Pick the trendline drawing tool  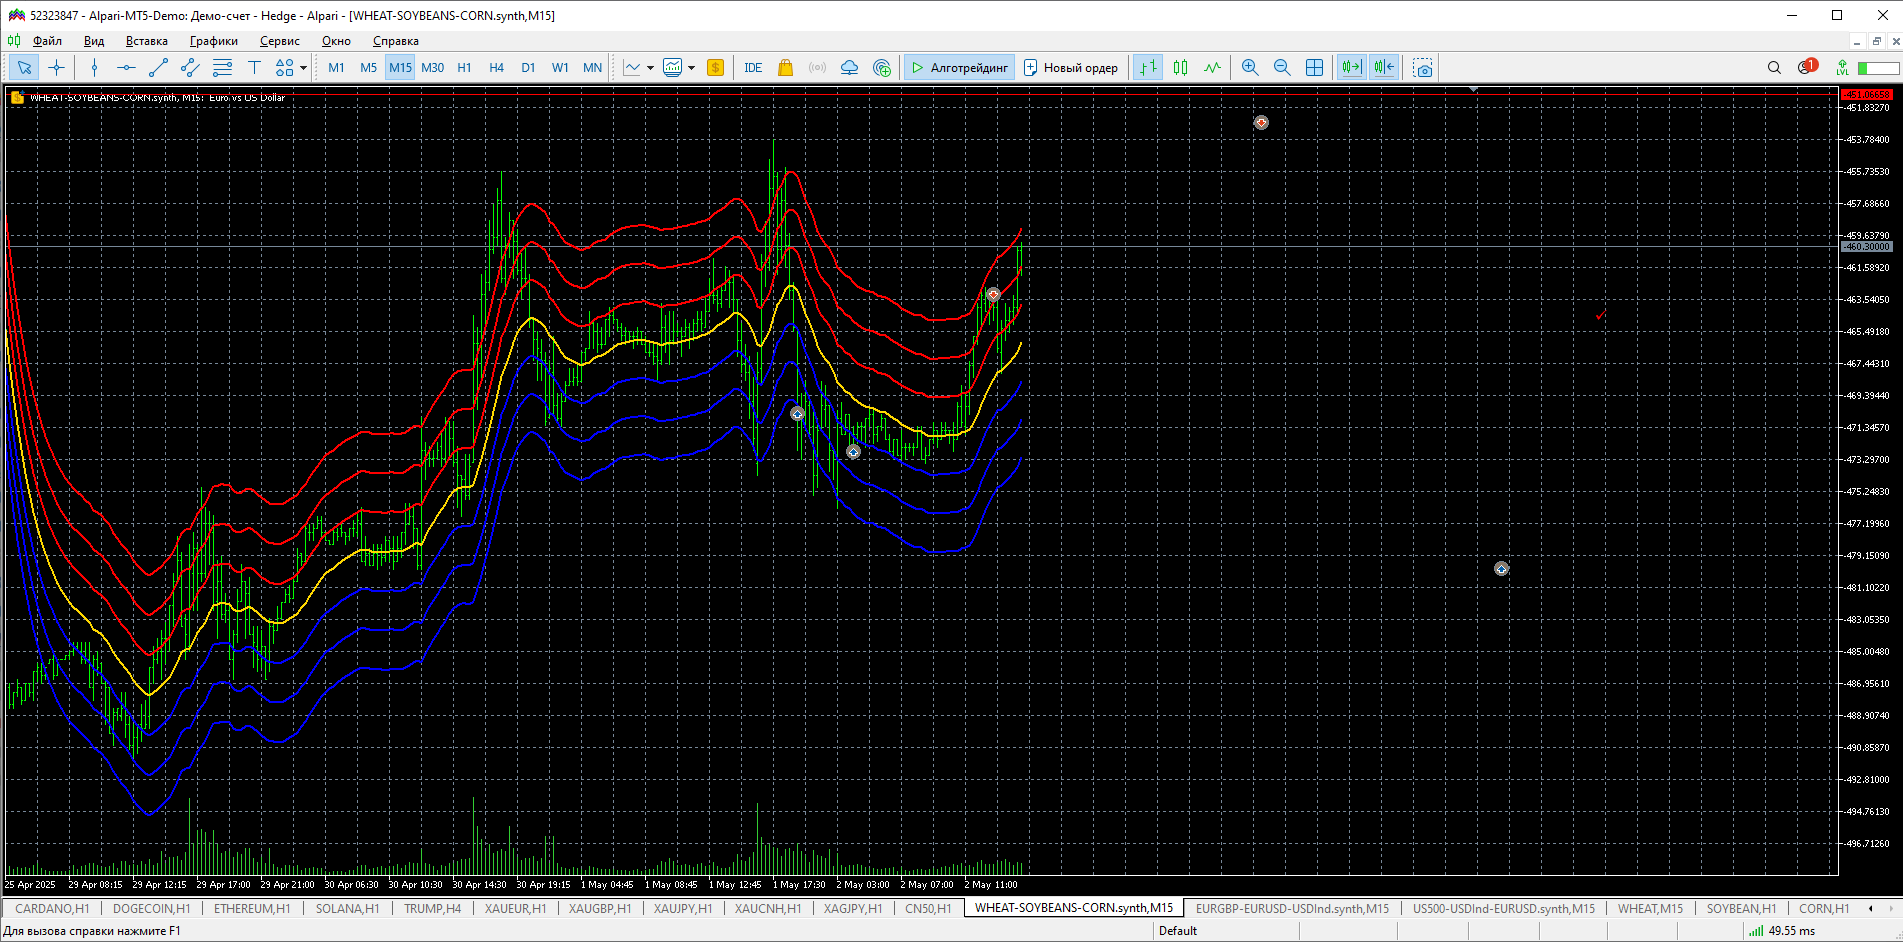coord(158,68)
